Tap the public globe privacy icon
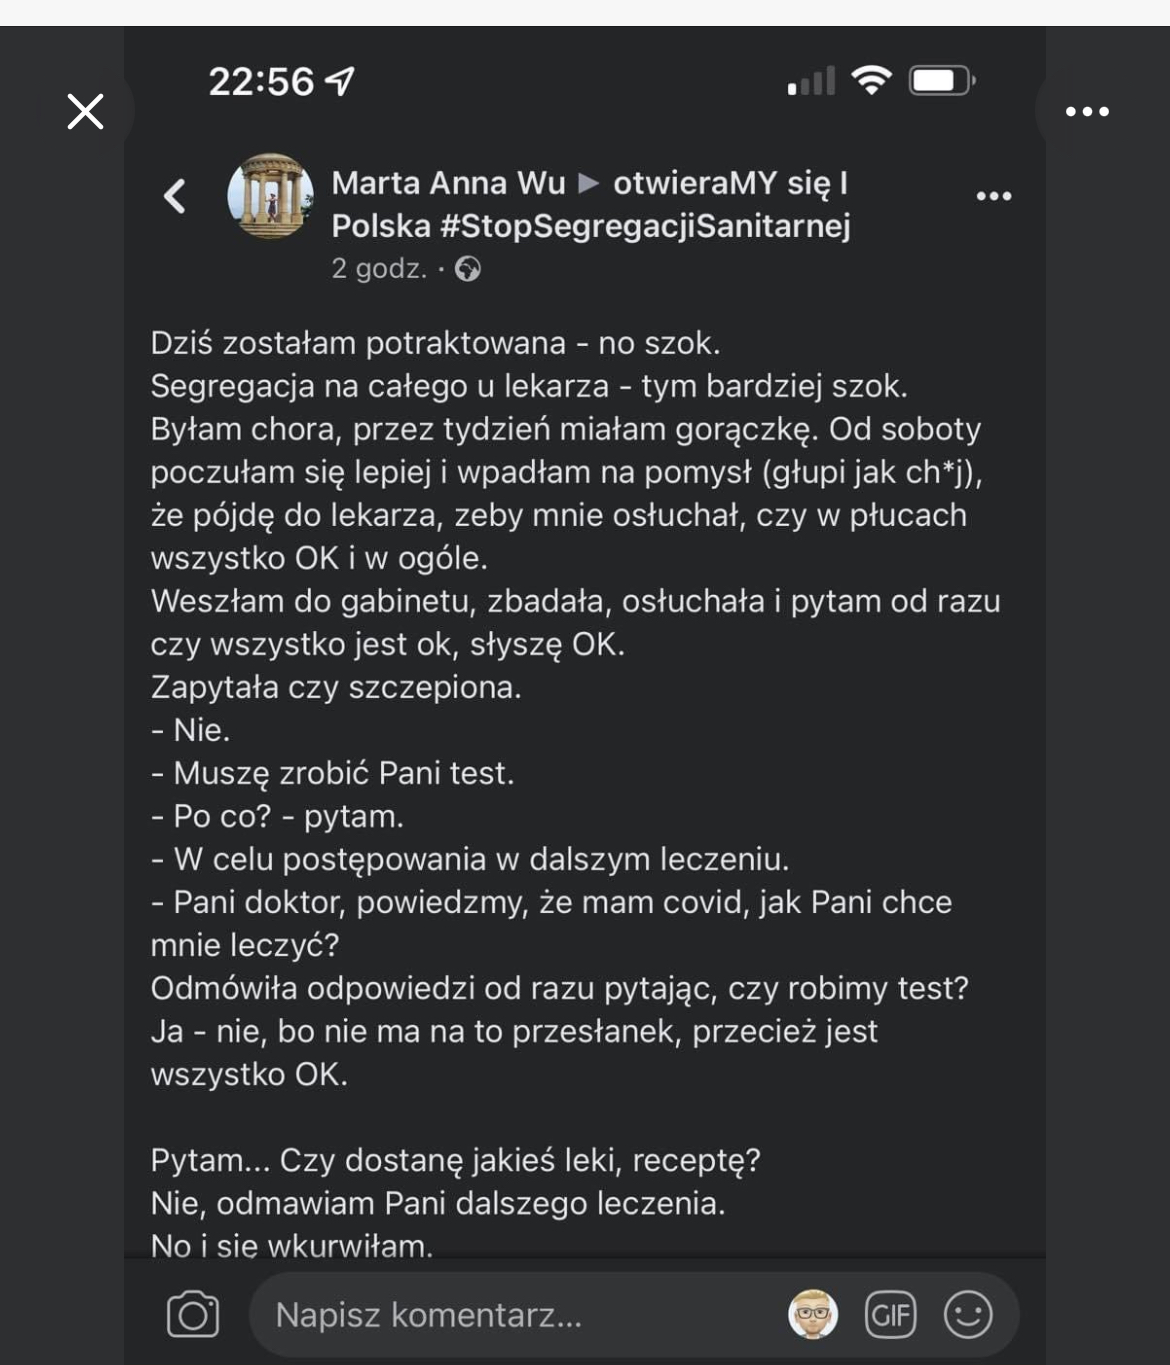This screenshot has width=1170, height=1365. pyautogui.click(x=468, y=269)
